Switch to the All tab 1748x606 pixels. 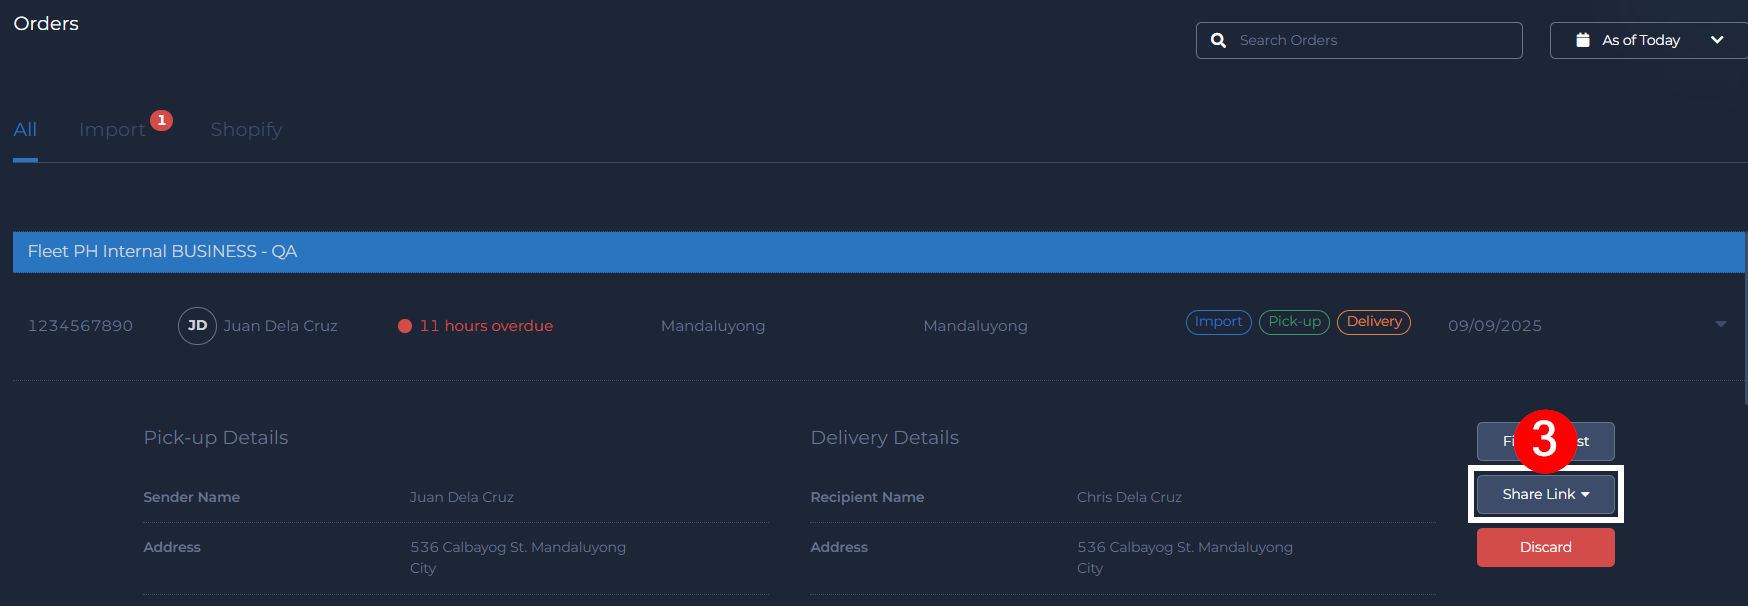(25, 130)
